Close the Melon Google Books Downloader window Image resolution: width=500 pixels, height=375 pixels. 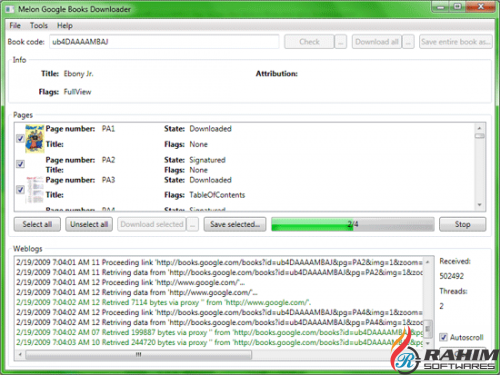click(480, 7)
